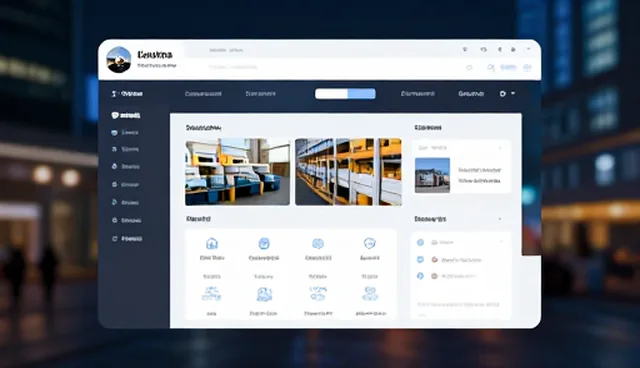The height and width of the screenshot is (368, 640).
Task: Select the tab right after the blue toggle
Action: click(x=418, y=93)
